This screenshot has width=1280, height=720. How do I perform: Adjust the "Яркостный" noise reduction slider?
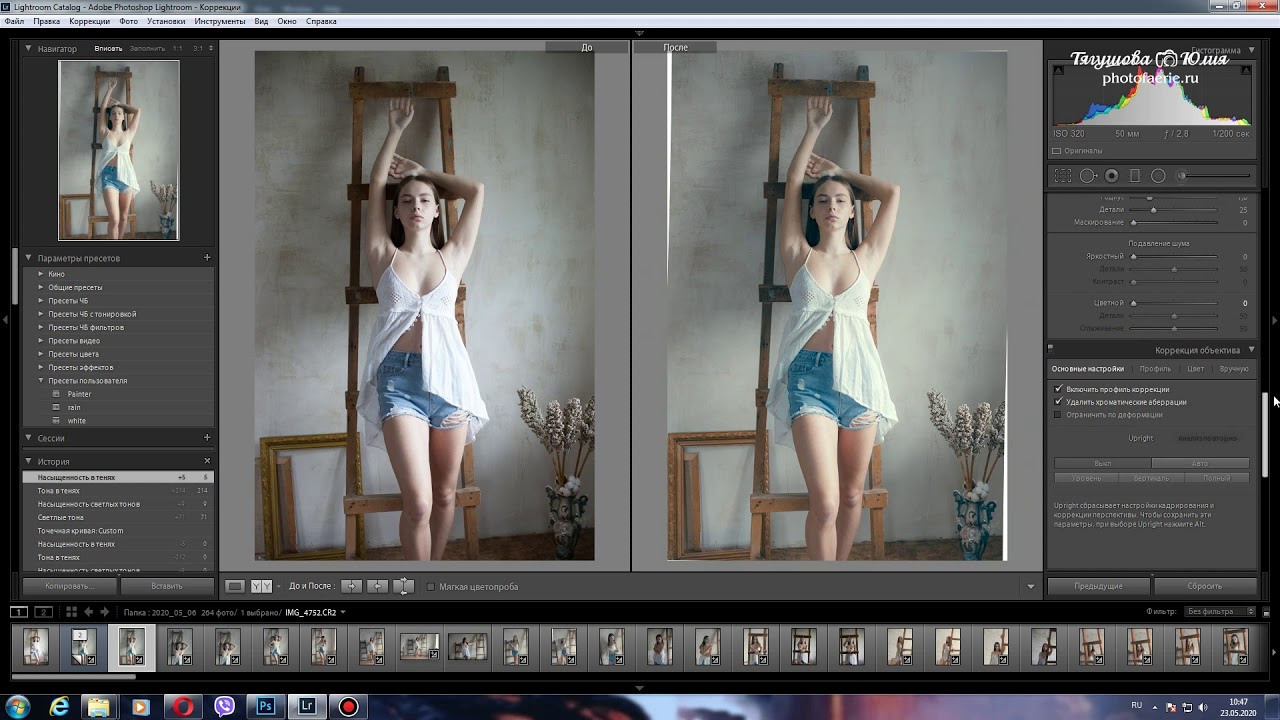1134,257
